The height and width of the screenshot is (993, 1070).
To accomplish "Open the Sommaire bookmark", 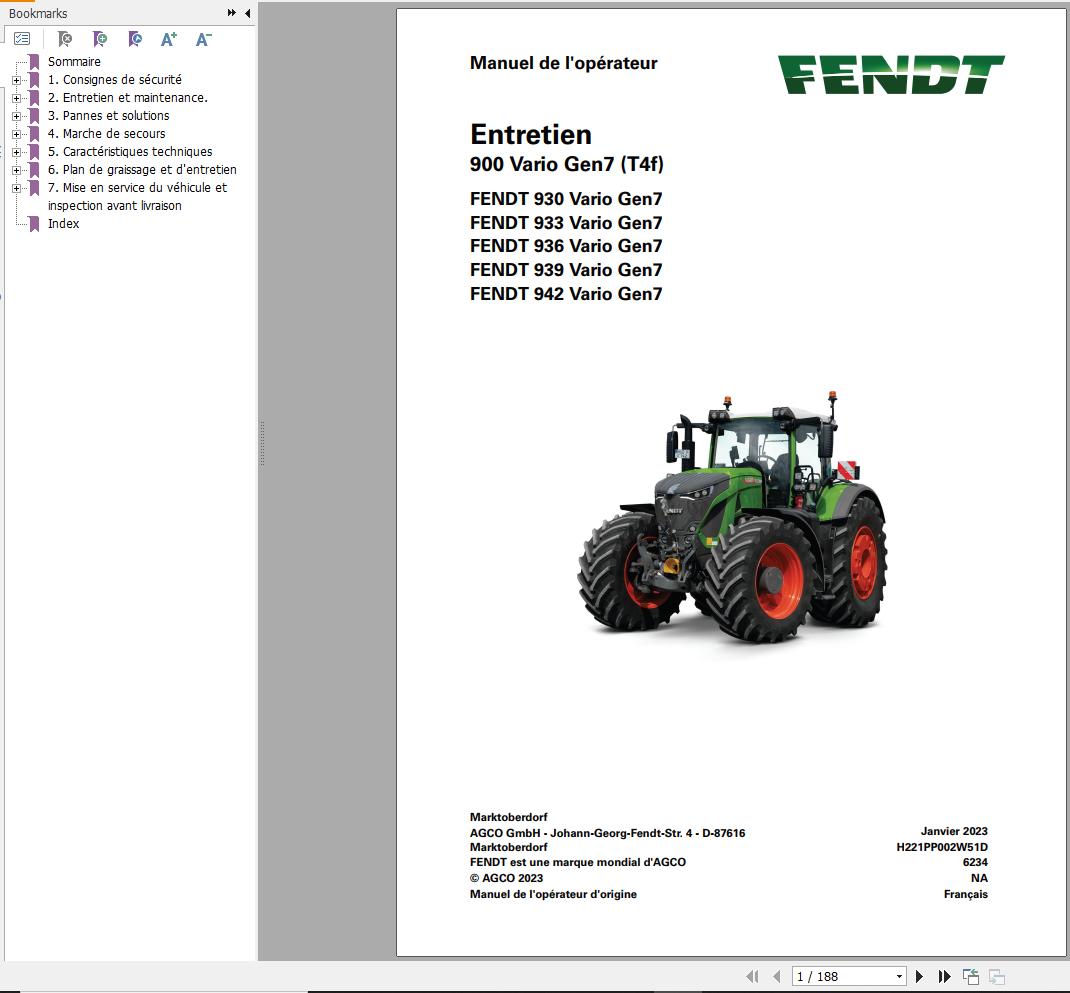I will [74, 61].
